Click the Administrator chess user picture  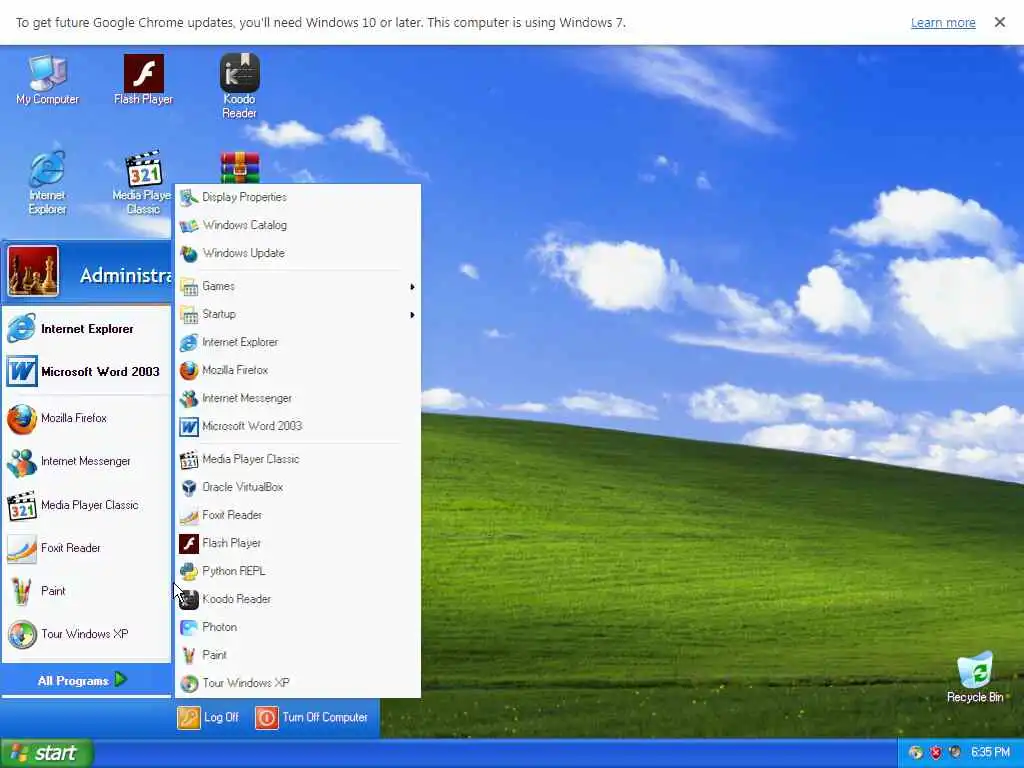pyautogui.click(x=33, y=272)
